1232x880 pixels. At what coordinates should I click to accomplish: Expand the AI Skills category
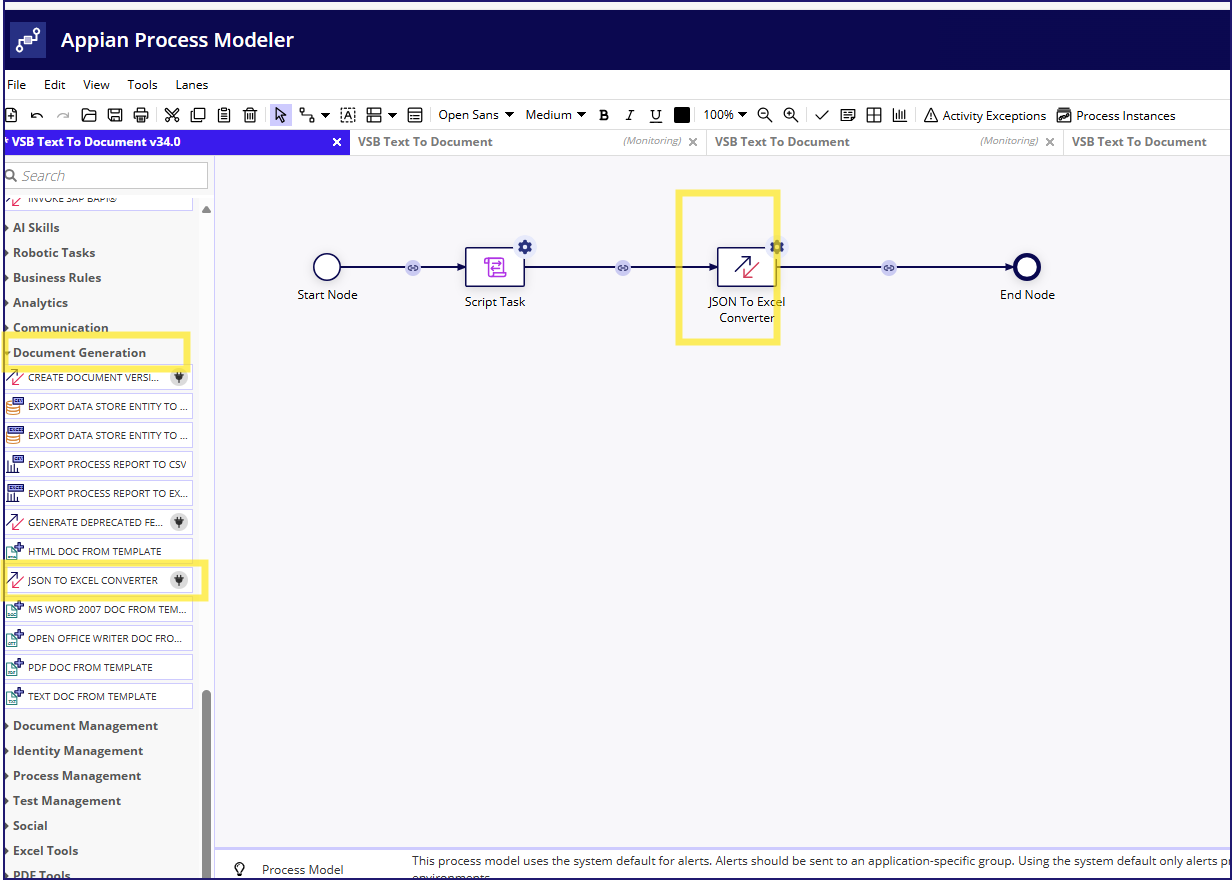coord(36,228)
